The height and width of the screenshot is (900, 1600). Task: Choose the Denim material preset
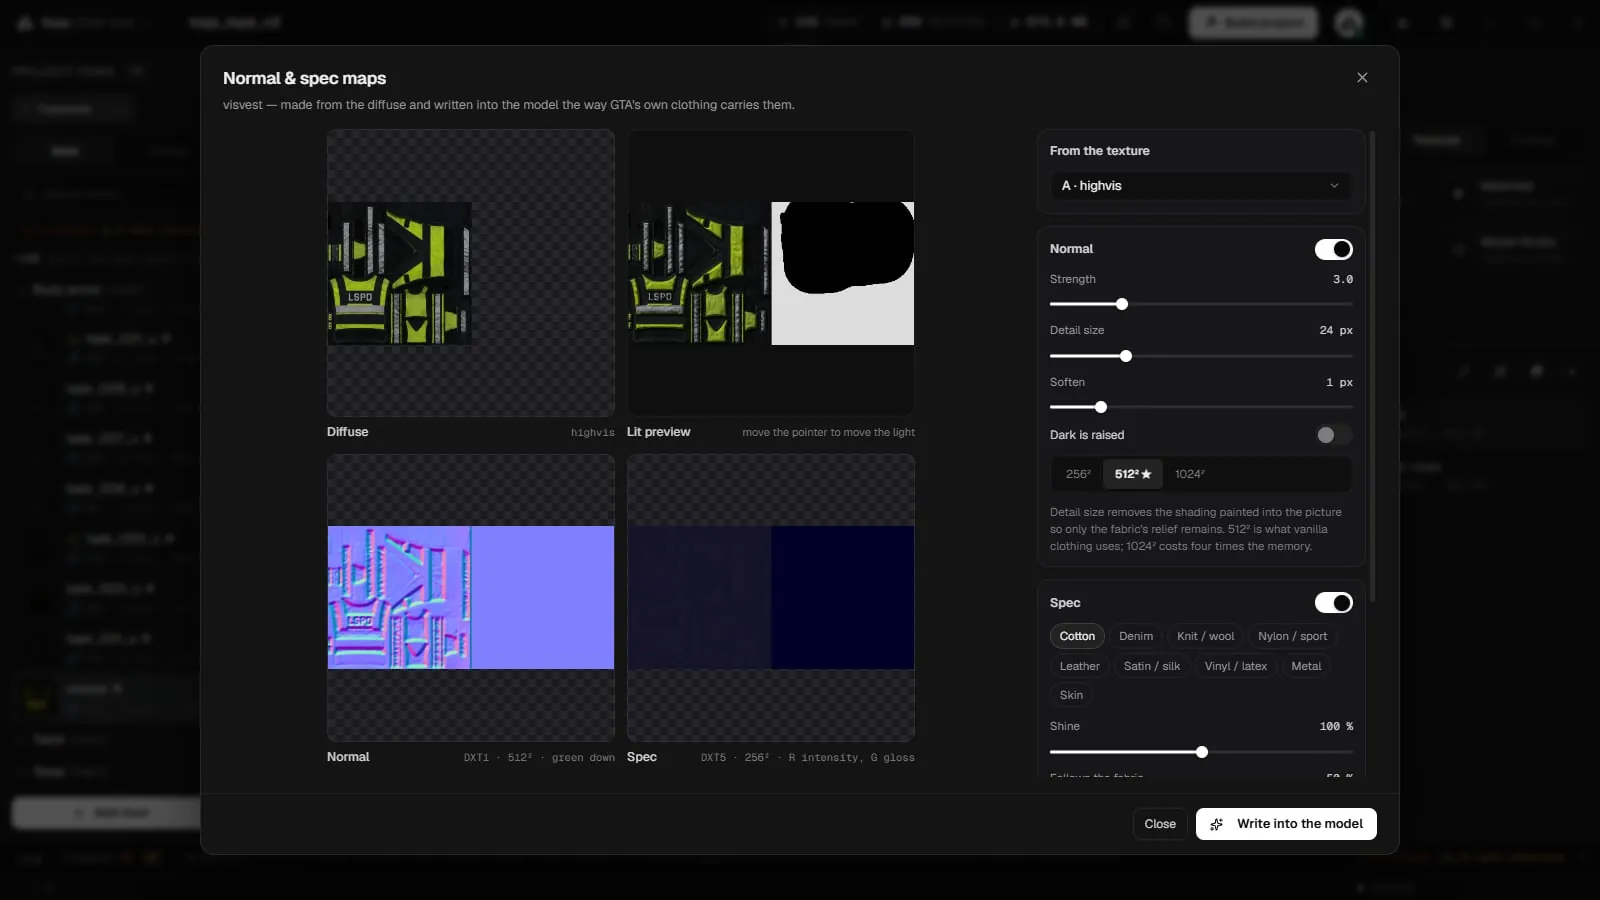[x=1136, y=636]
